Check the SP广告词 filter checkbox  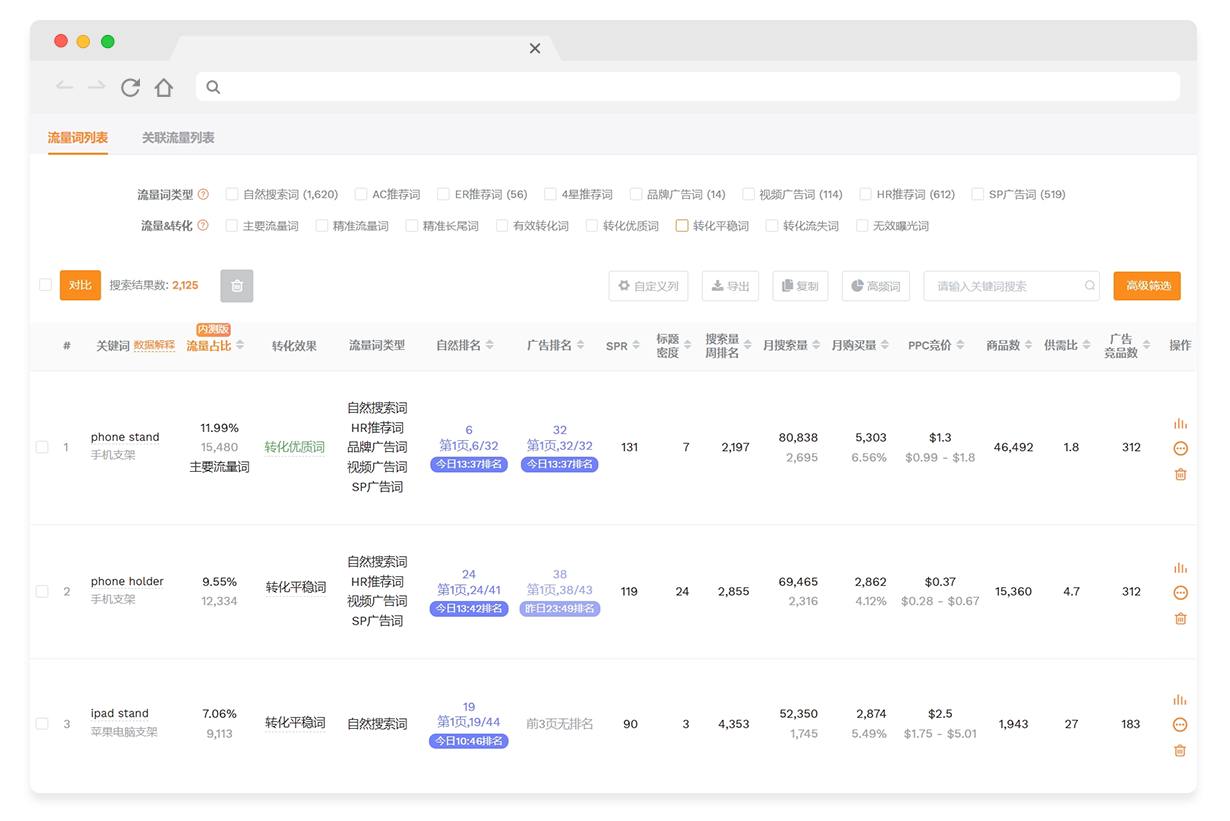tap(978, 195)
